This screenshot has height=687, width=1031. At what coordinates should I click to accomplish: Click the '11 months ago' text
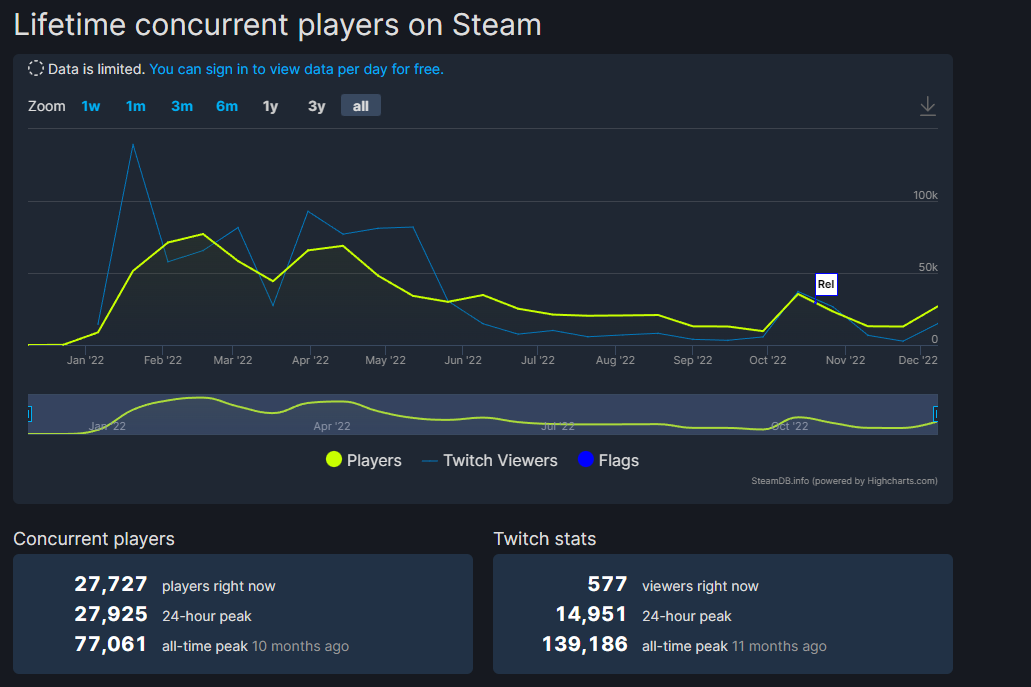pos(779,646)
